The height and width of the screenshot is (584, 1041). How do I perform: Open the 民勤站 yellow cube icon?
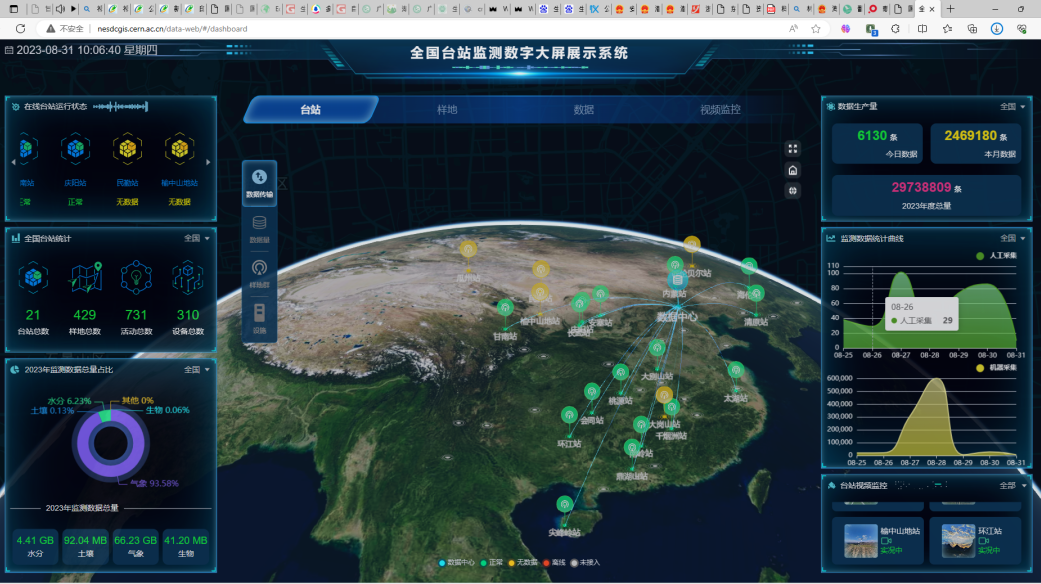(127, 149)
